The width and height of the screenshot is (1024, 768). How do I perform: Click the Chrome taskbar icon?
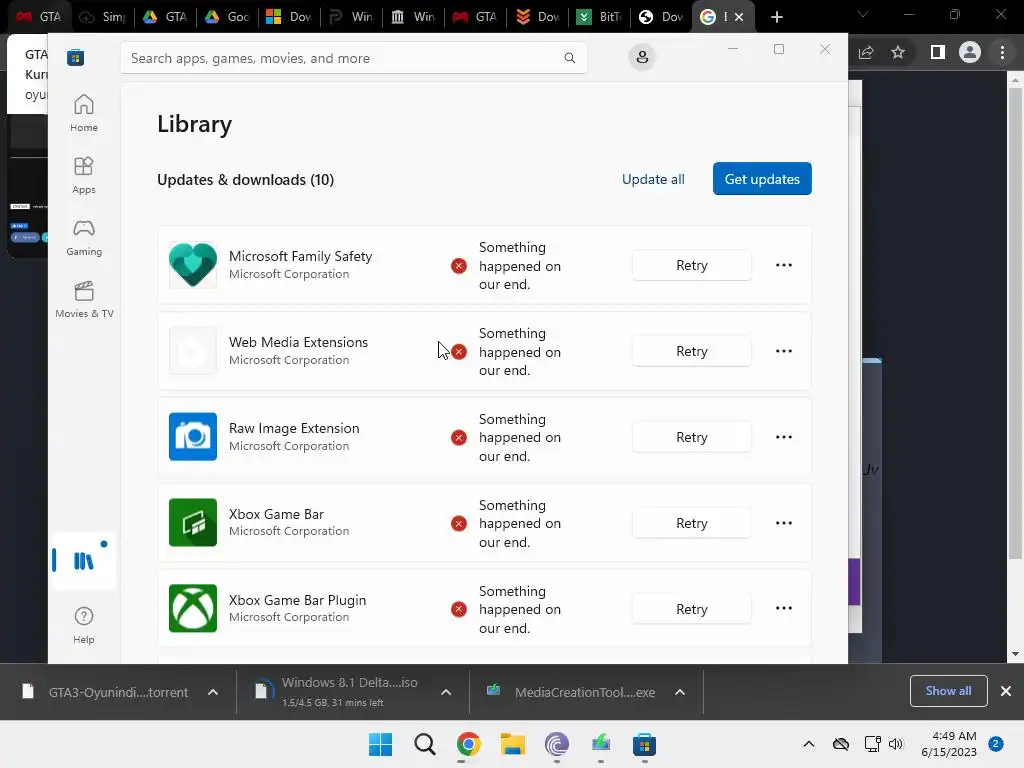coord(468,744)
